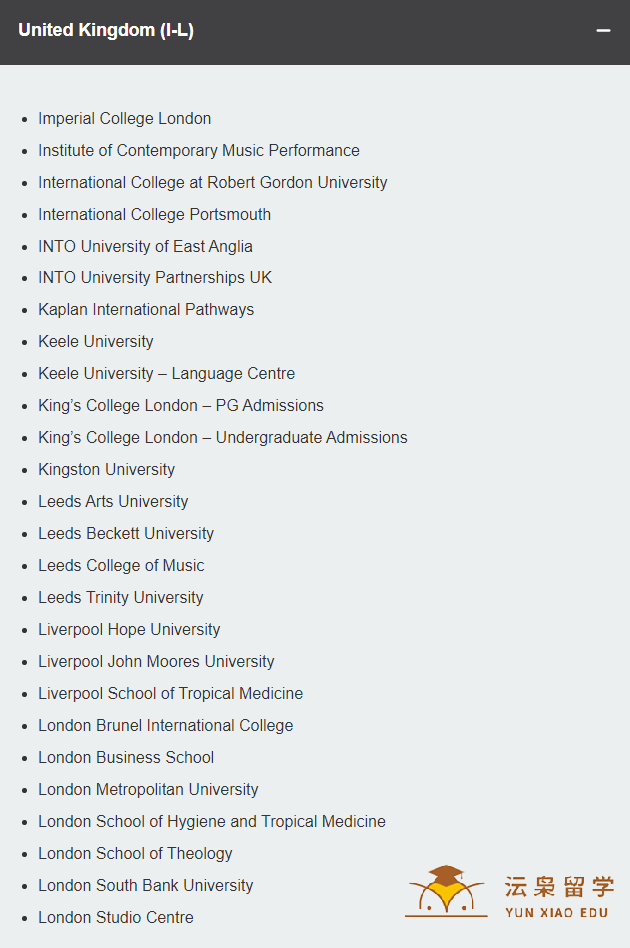630x948 pixels.
Task: Select Liverpool John Moores University
Action: [157, 662]
